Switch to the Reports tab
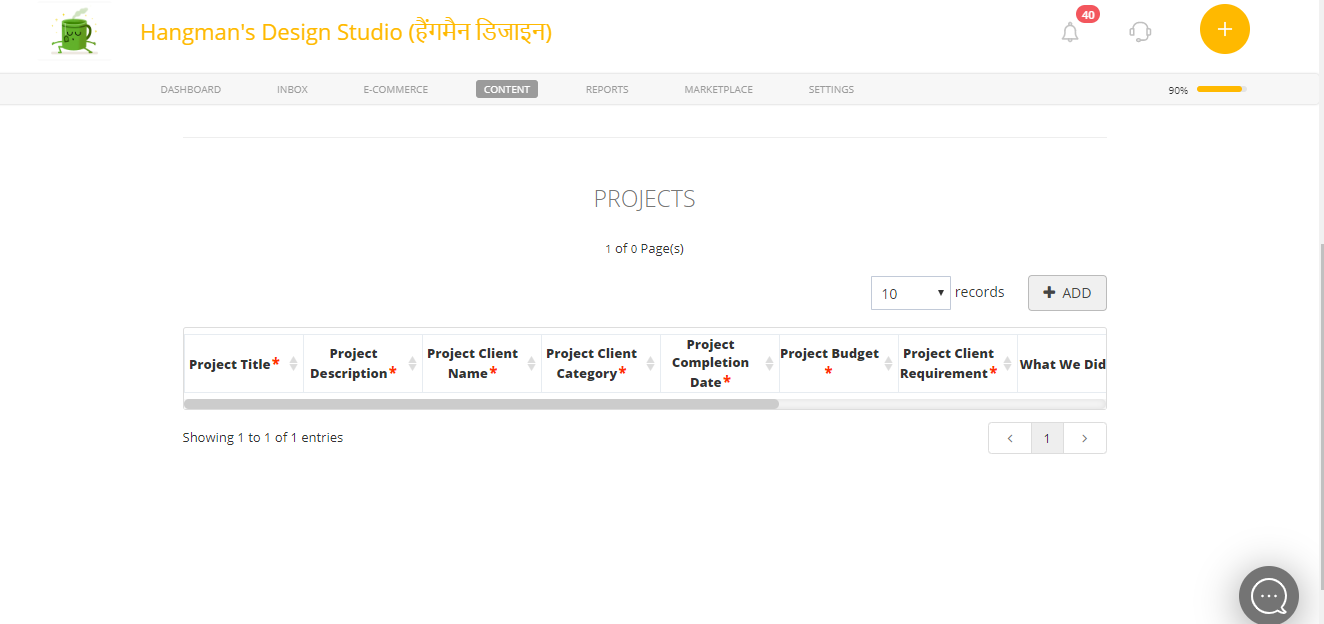This screenshot has height=624, width=1324. (606, 89)
